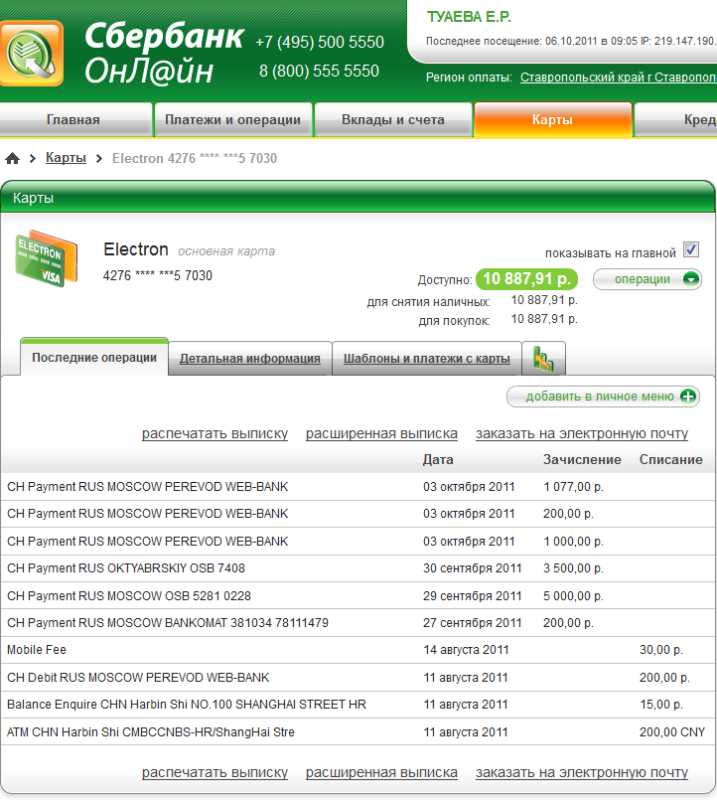Expand the 'операции' dropdown button
Screen dimensions: 717x800
(647, 279)
